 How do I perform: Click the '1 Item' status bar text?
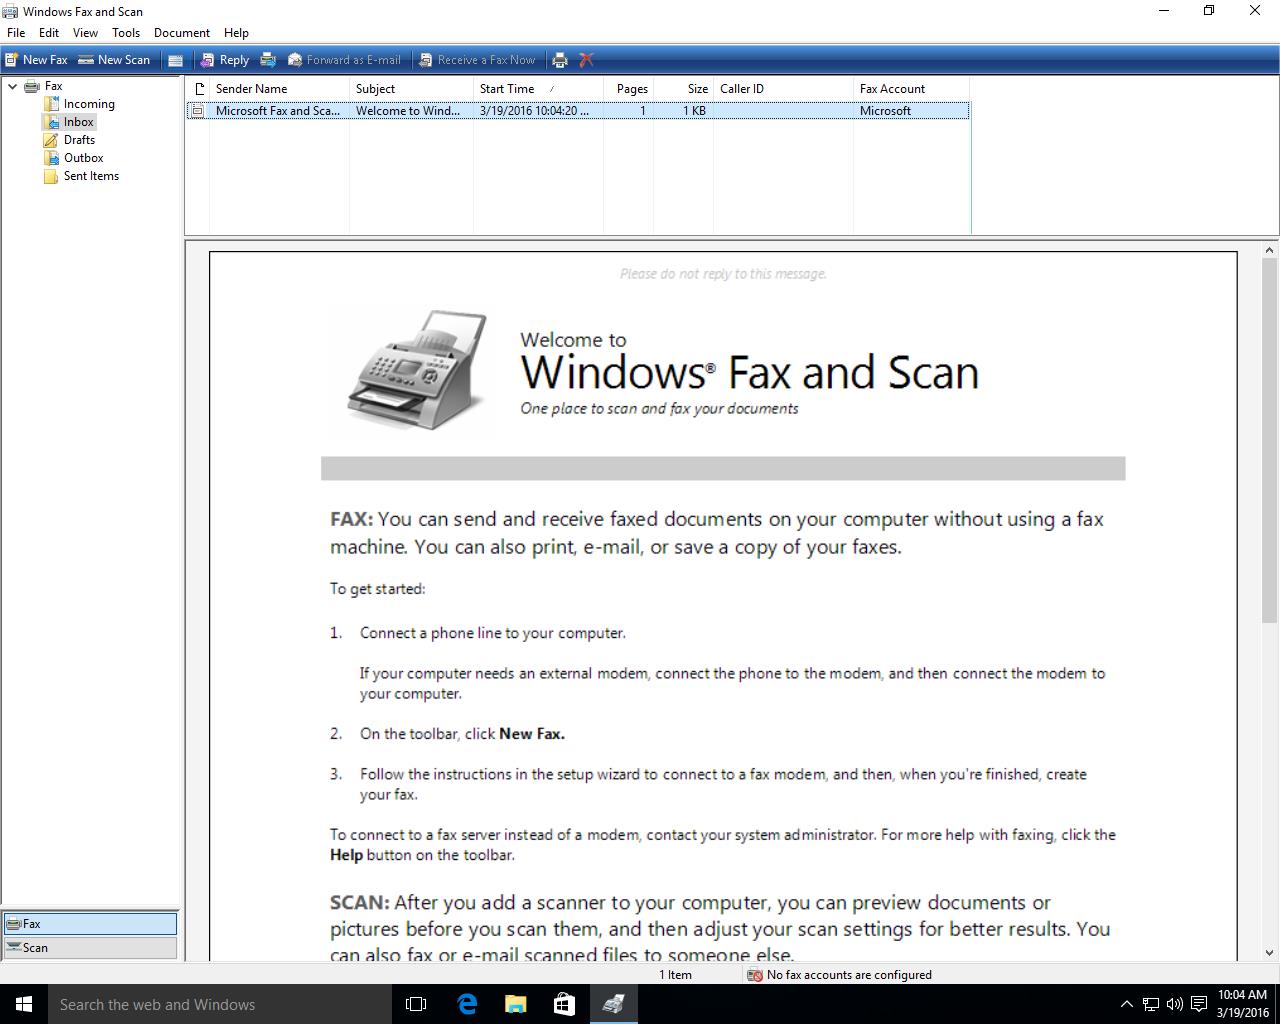pos(675,975)
